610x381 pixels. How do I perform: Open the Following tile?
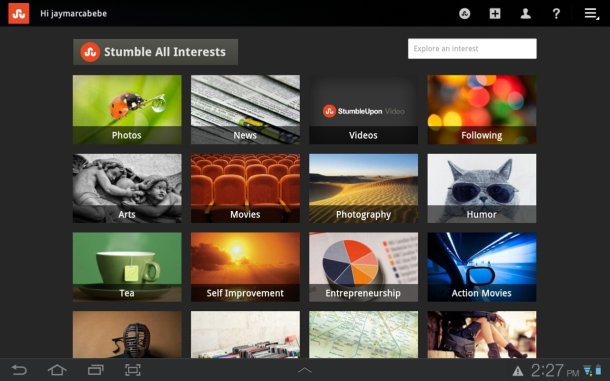click(482, 110)
